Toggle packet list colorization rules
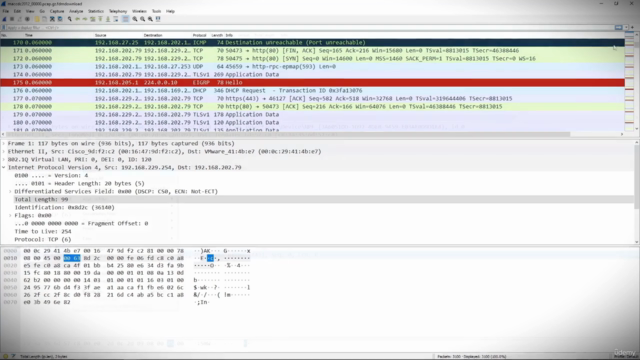640x360 pixels. coord(125,19)
